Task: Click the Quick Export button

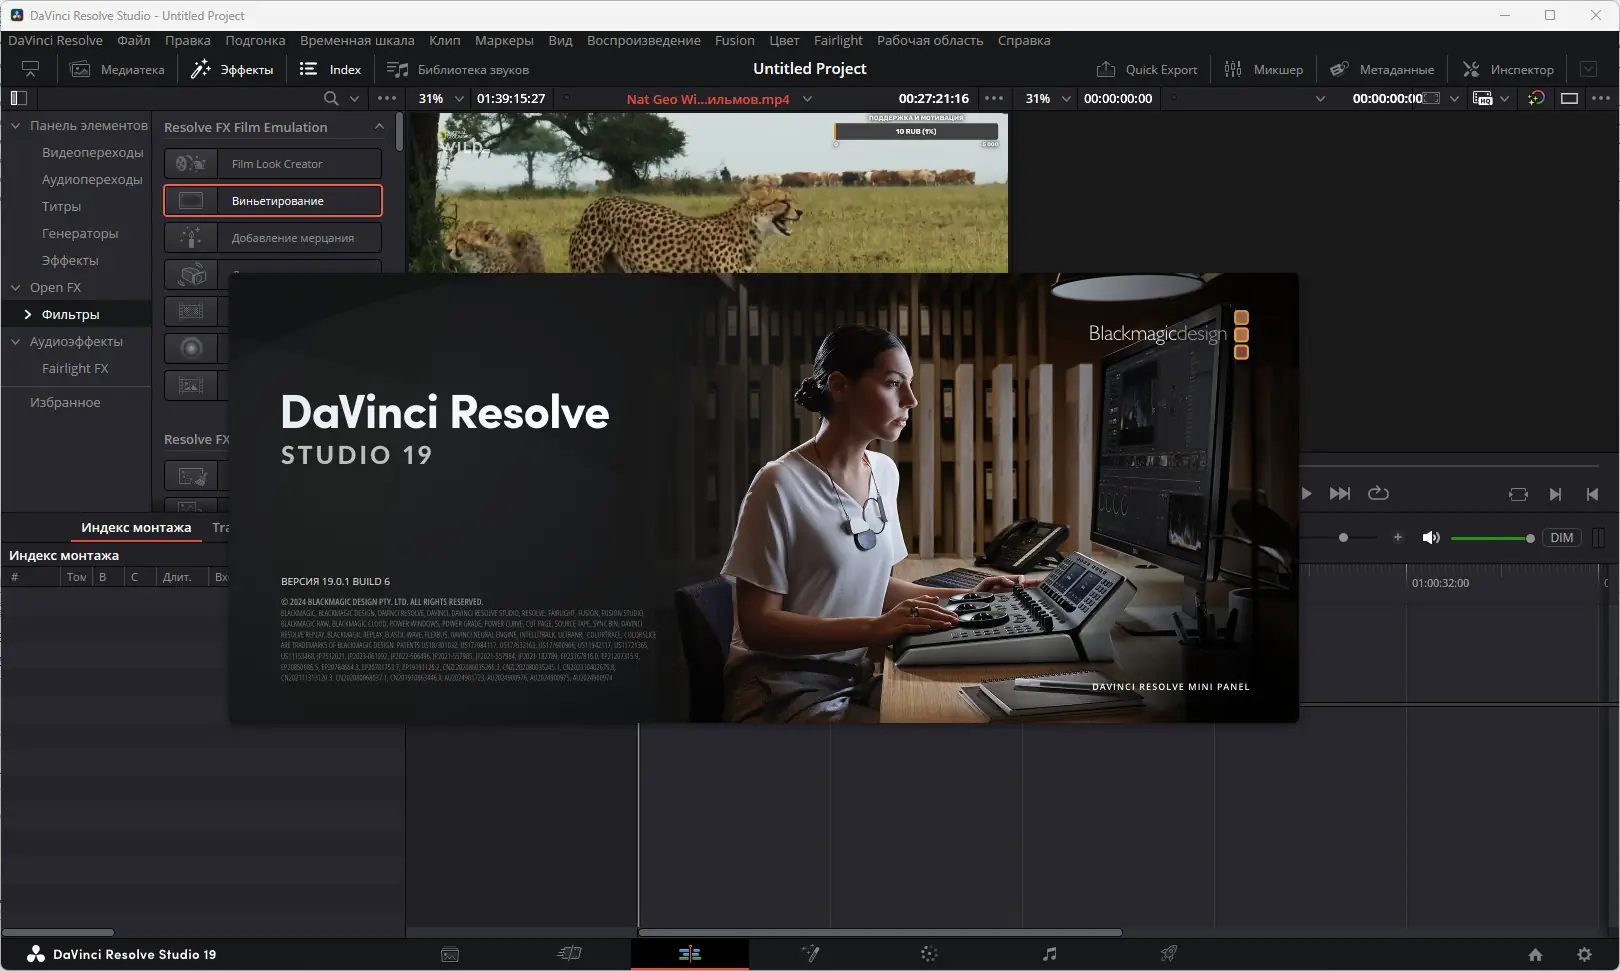Action: coord(1147,69)
